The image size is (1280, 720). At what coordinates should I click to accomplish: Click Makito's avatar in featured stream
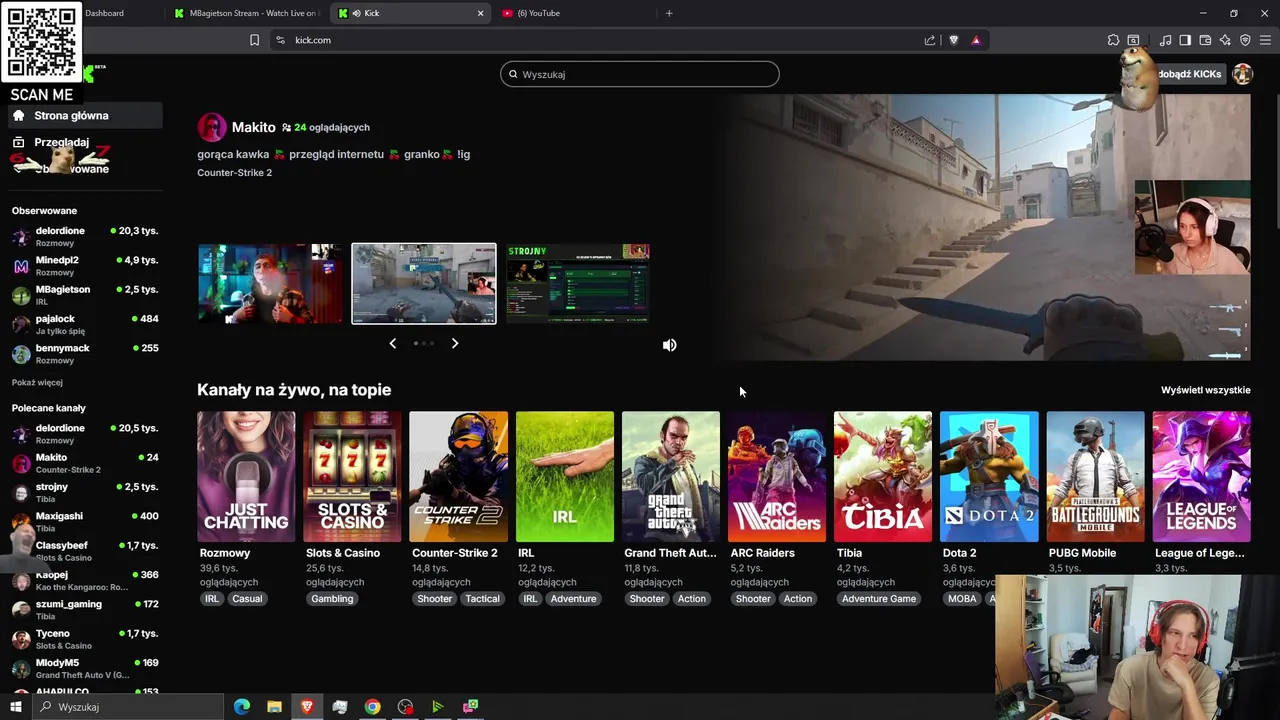click(211, 127)
